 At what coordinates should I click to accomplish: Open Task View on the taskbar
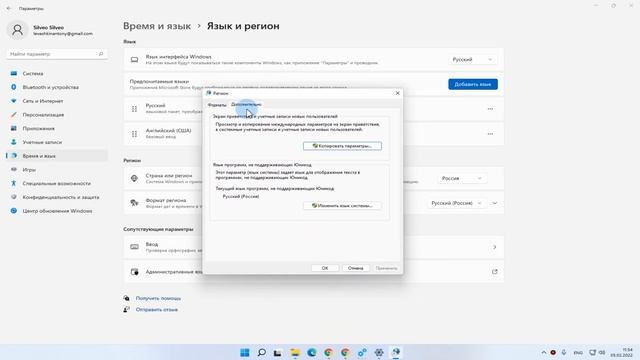click(278, 353)
